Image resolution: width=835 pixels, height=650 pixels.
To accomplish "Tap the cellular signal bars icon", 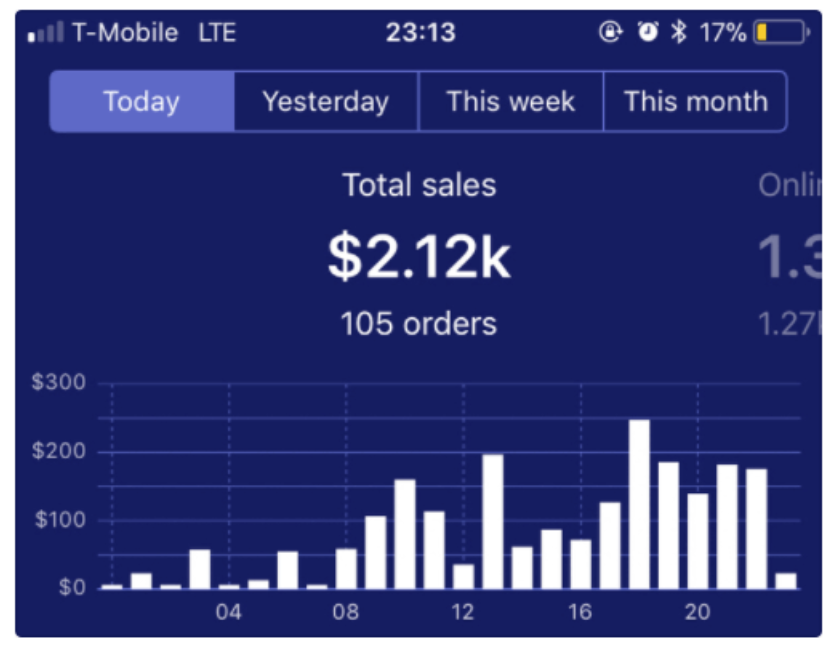I will (x=46, y=34).
